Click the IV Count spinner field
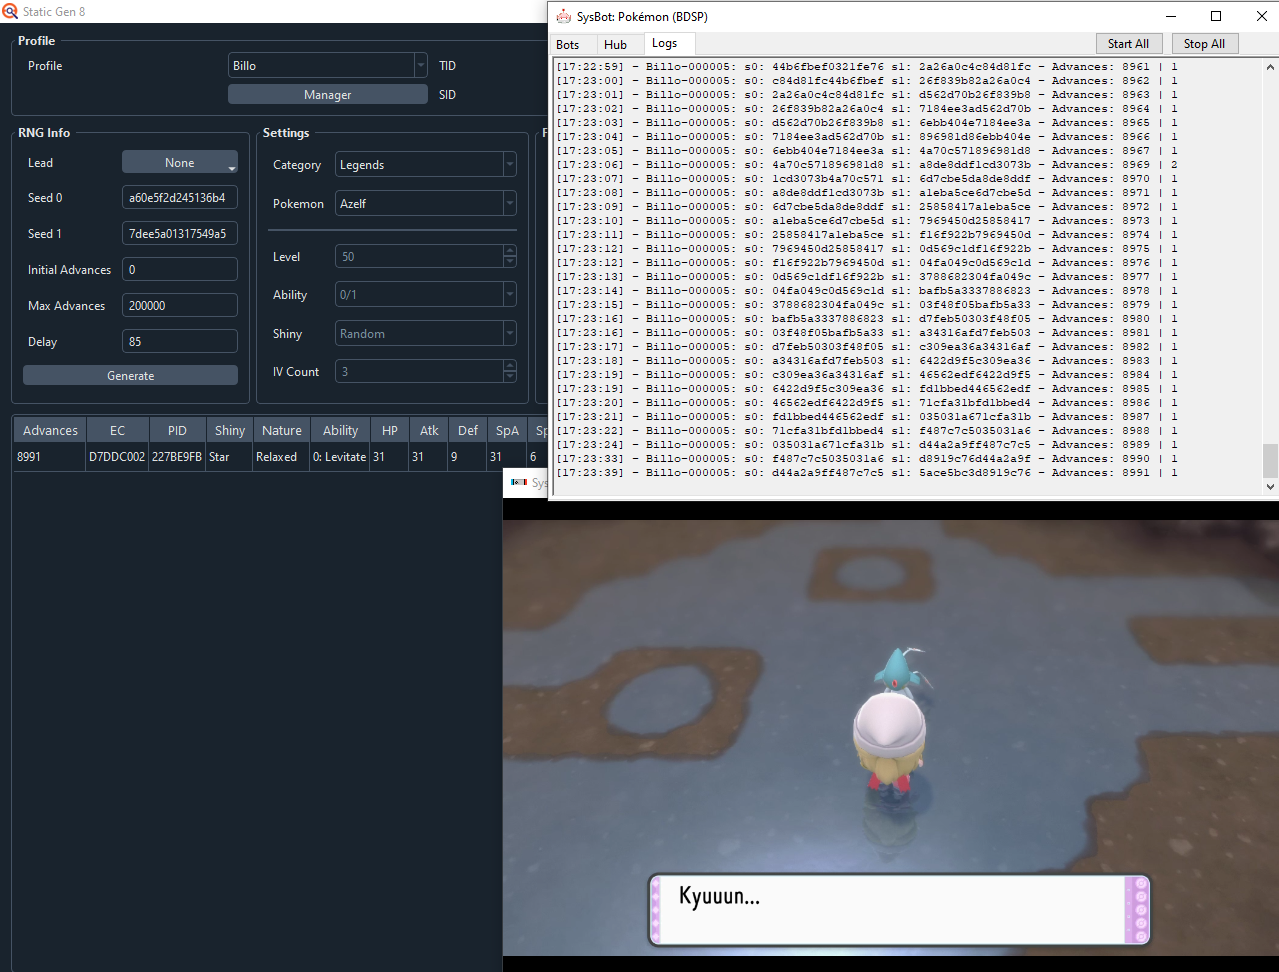Screen dimensions: 1279x972 (x=426, y=371)
